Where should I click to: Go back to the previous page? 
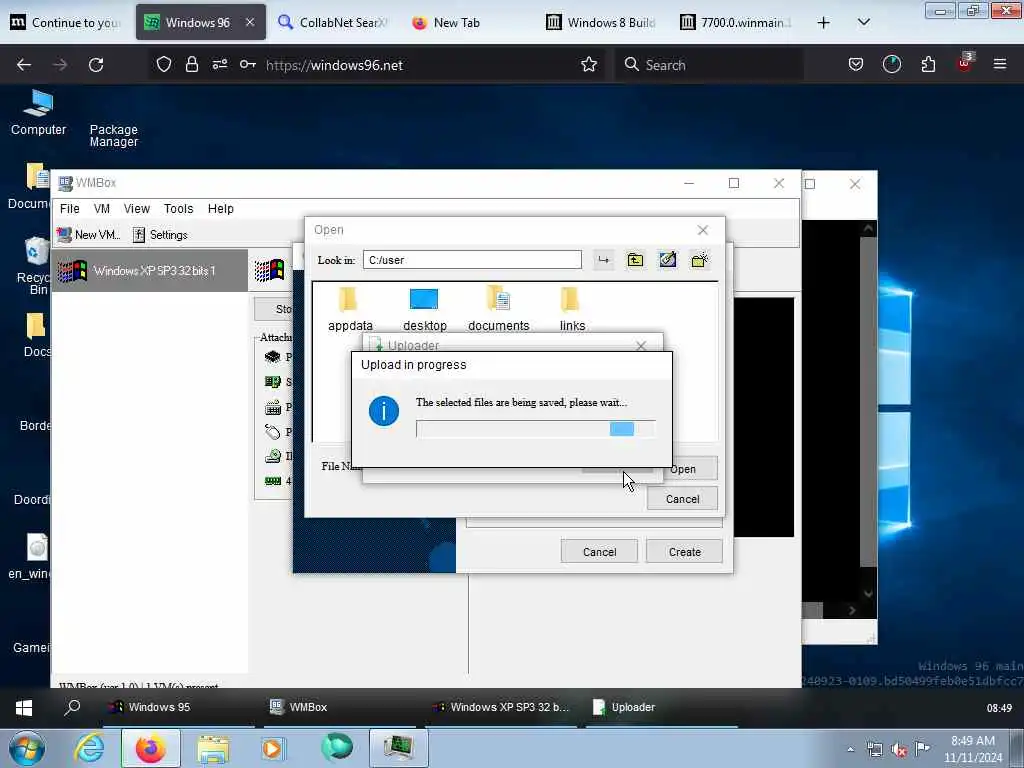click(x=24, y=65)
